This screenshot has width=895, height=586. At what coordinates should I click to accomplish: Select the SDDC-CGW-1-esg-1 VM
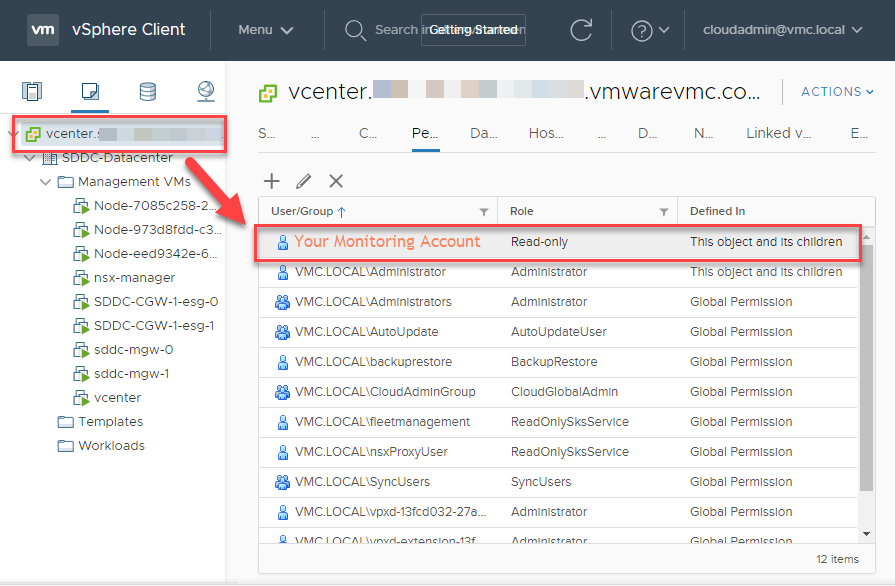point(154,326)
